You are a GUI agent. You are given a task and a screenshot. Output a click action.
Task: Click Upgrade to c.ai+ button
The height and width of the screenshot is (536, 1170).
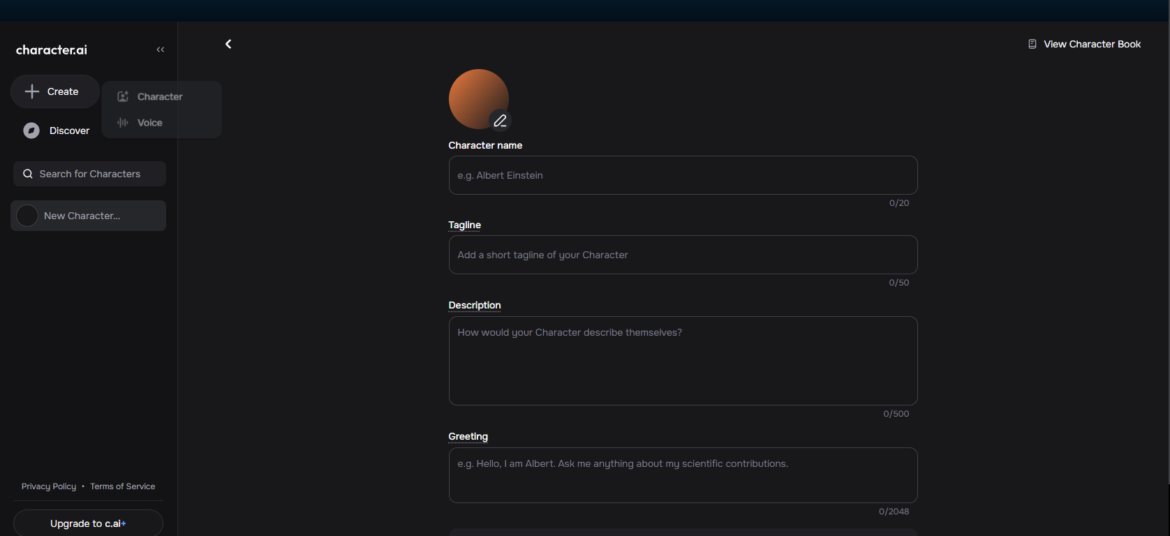tap(88, 523)
